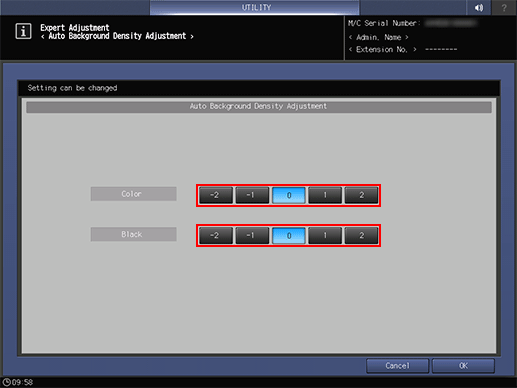Set Color density to 2
The height and width of the screenshot is (388, 517).
pos(361,195)
